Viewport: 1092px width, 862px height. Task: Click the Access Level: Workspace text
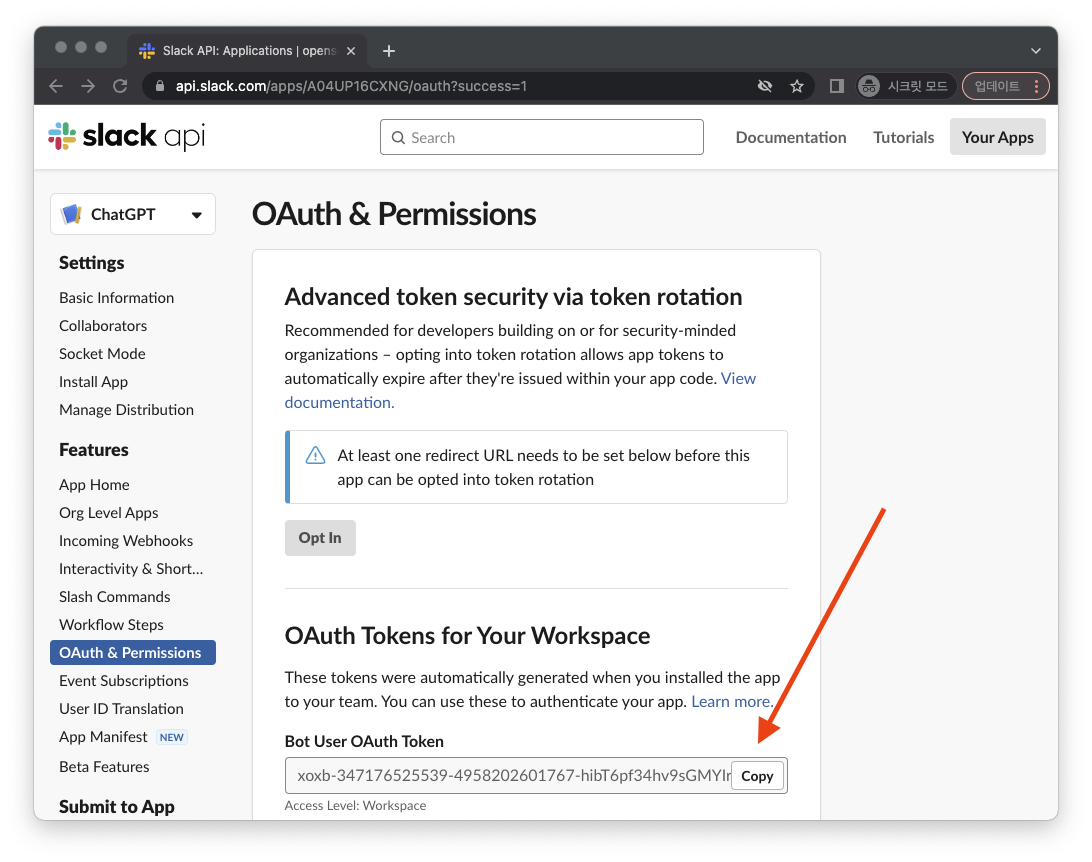click(355, 805)
